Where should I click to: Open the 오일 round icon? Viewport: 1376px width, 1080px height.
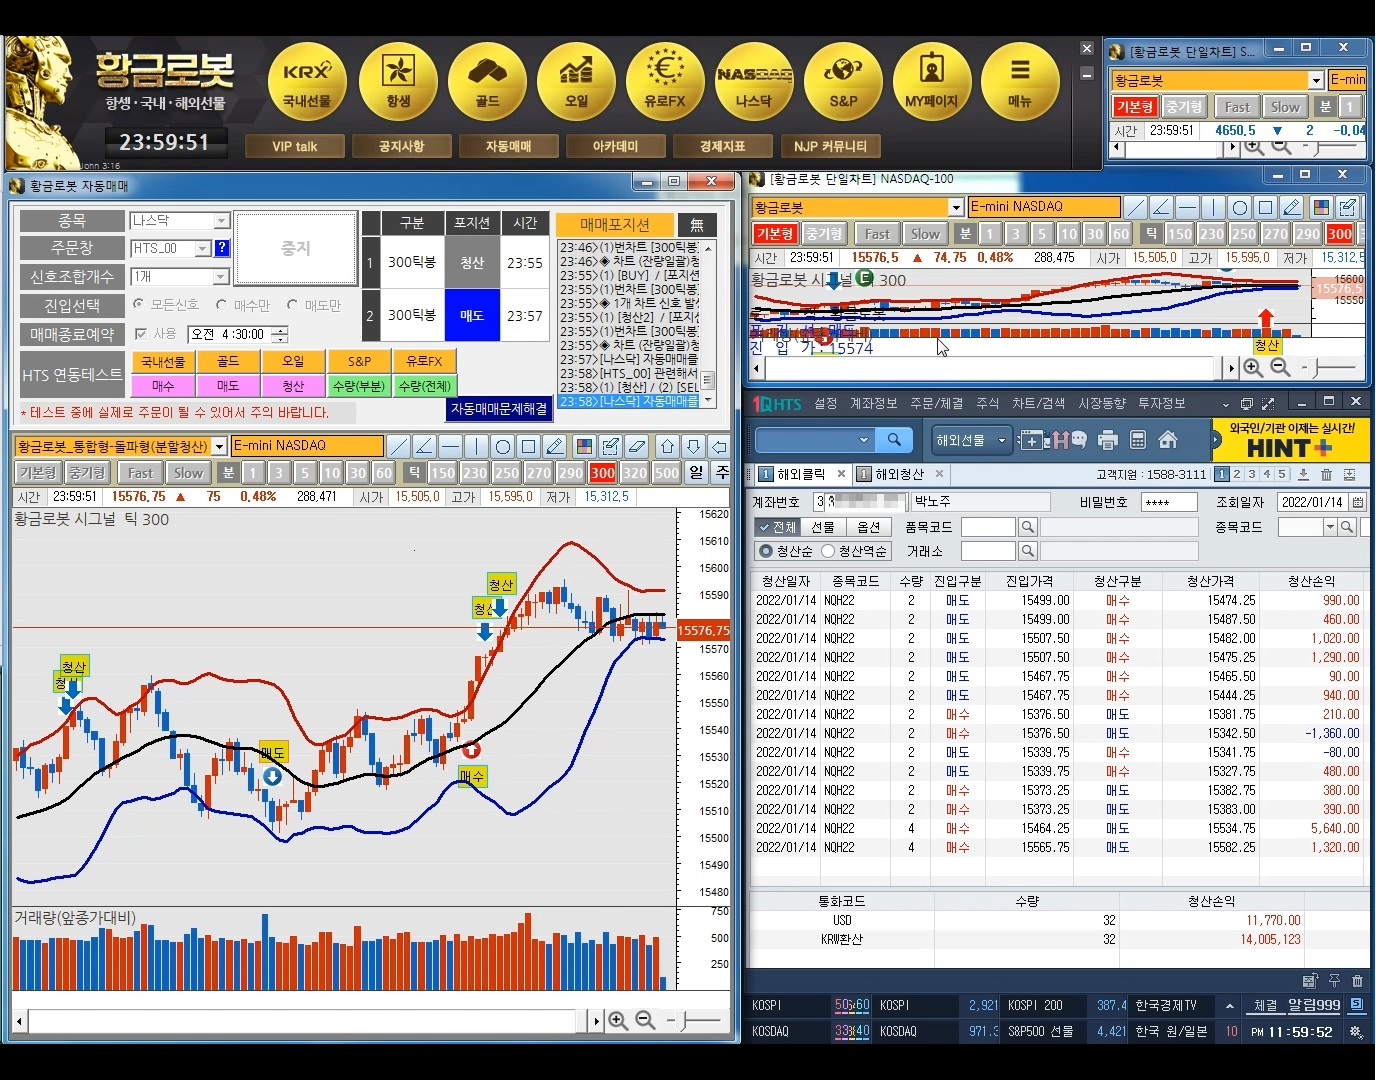click(576, 82)
